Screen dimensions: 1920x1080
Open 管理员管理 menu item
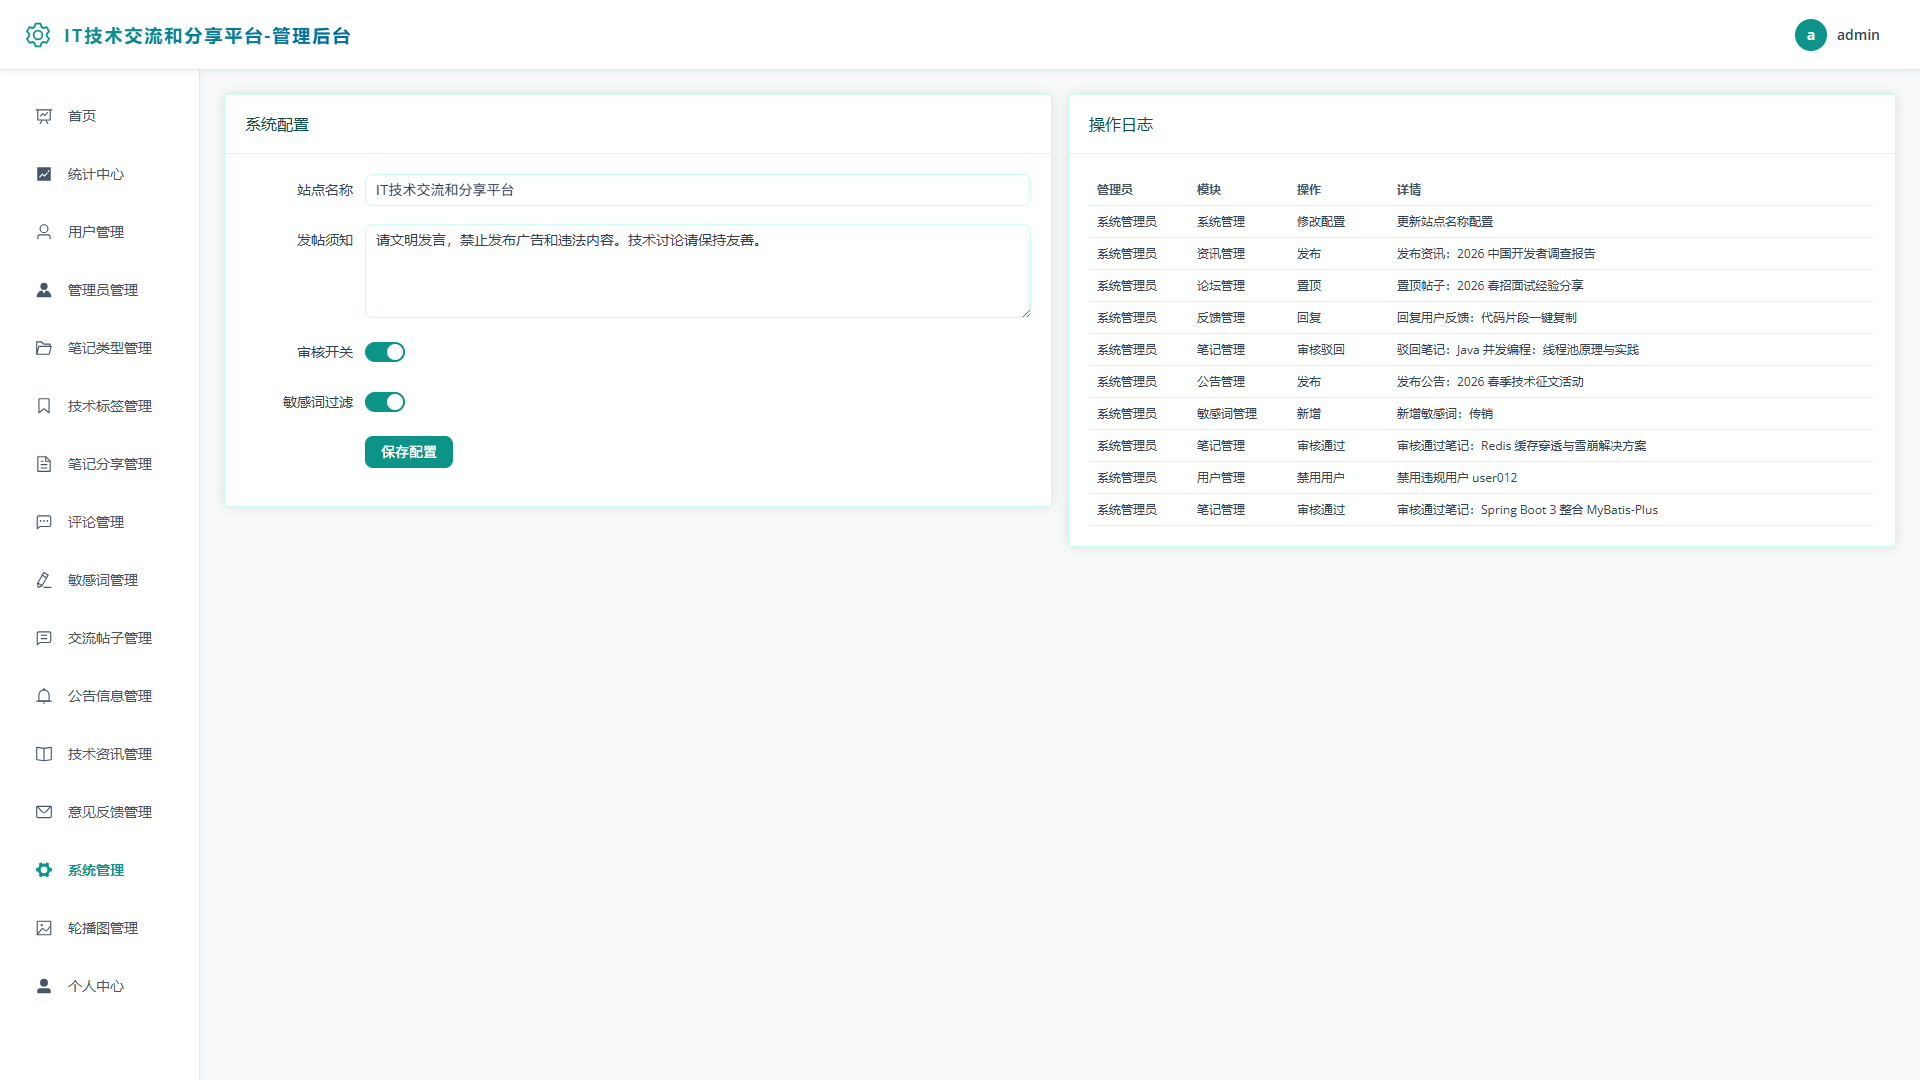click(x=100, y=290)
